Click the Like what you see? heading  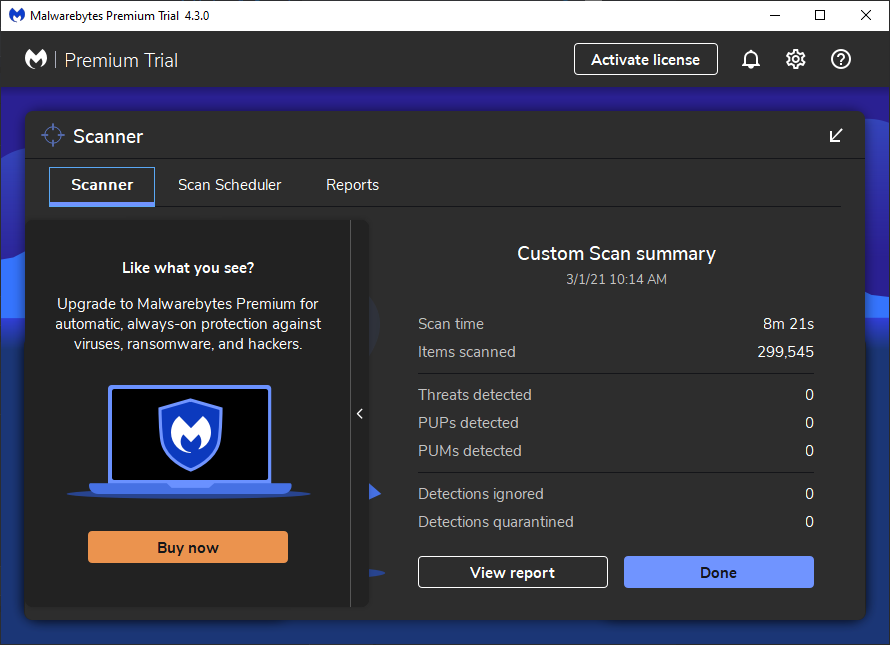(188, 268)
